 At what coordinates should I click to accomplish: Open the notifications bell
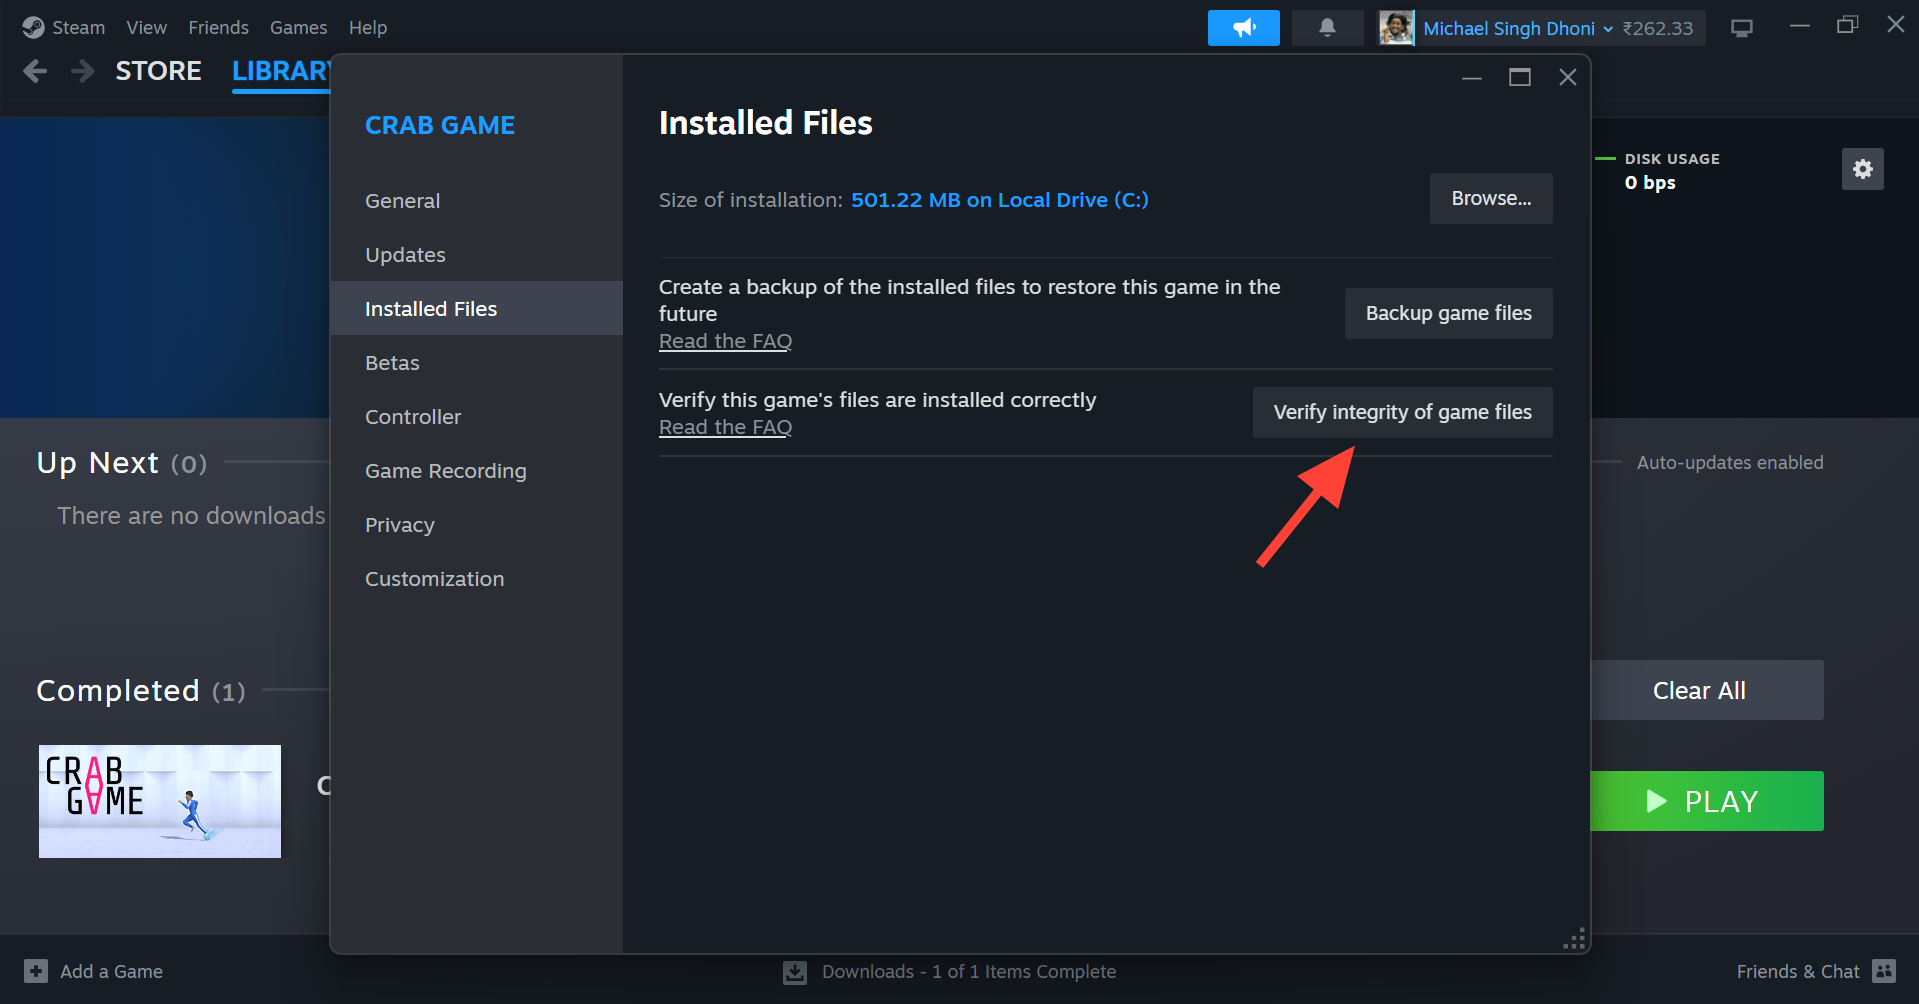pyautogui.click(x=1327, y=28)
